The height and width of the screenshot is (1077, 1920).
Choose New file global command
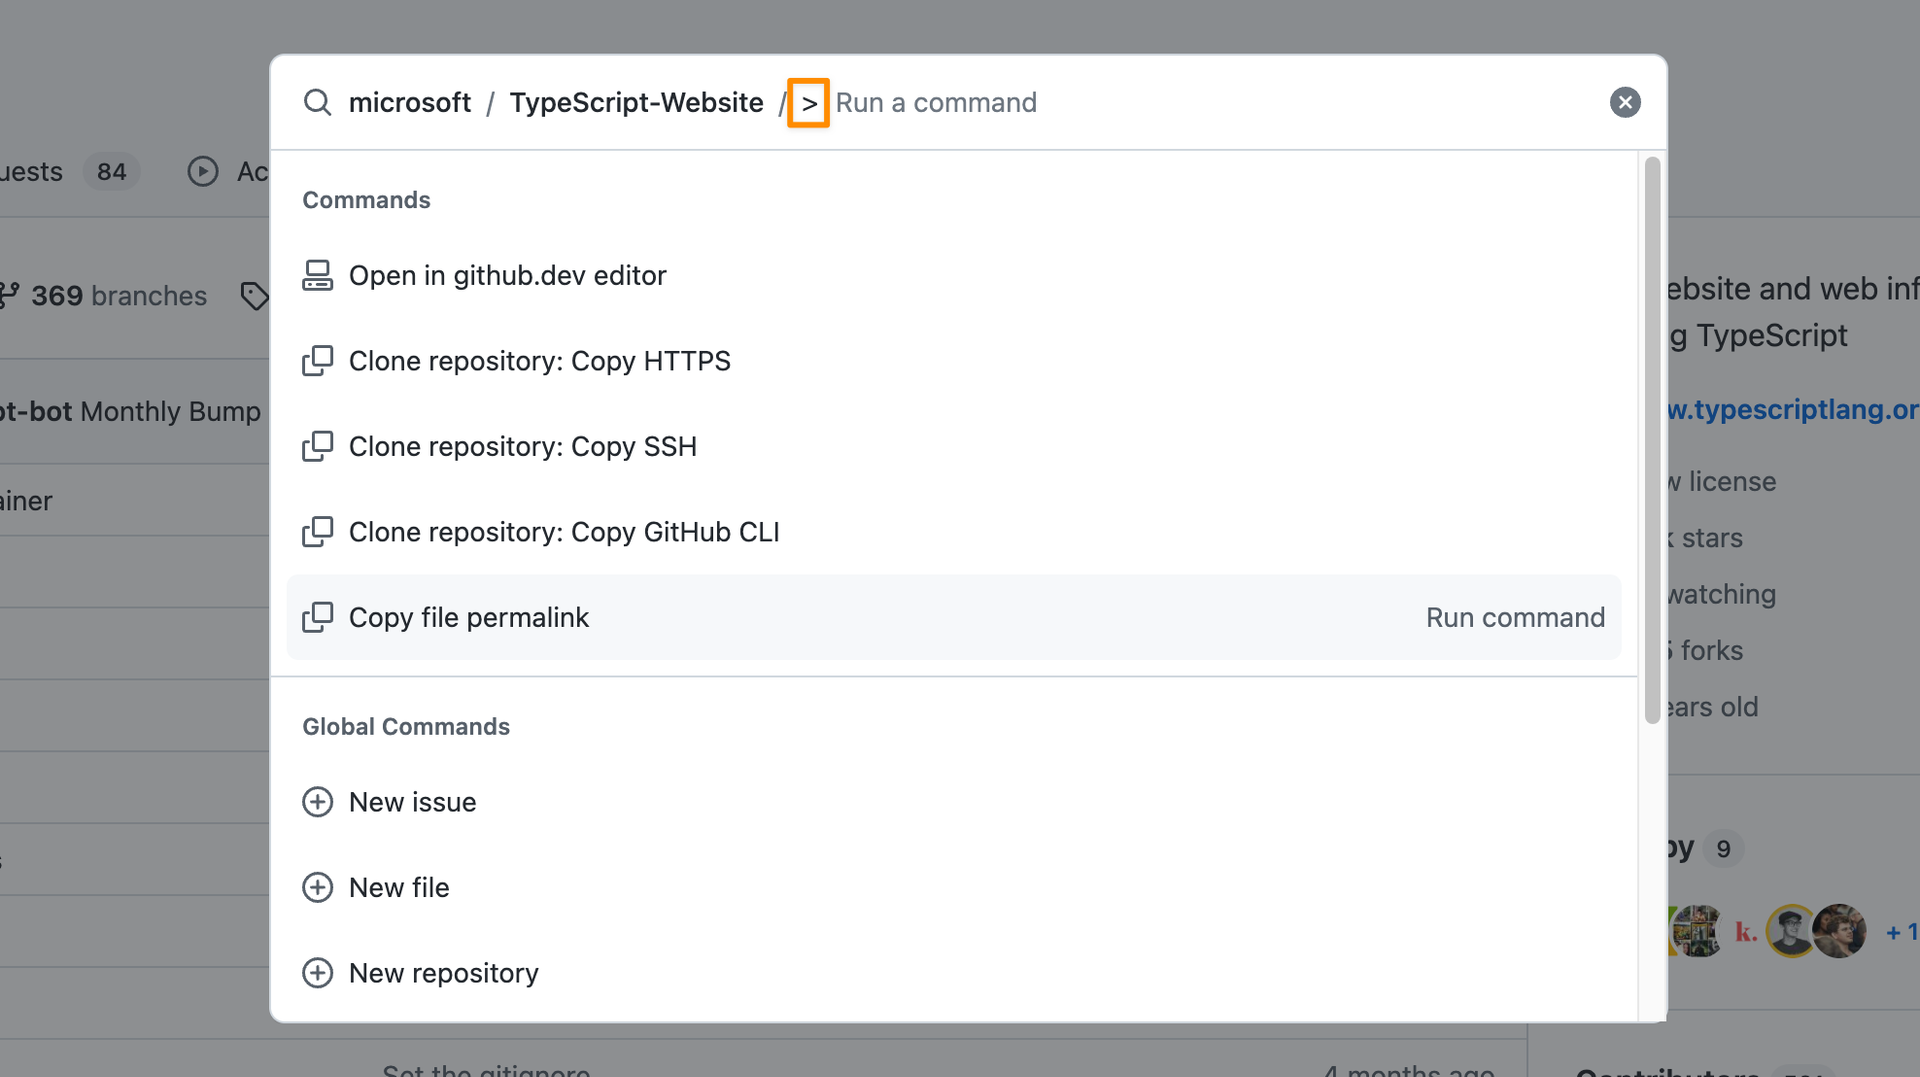[953, 887]
